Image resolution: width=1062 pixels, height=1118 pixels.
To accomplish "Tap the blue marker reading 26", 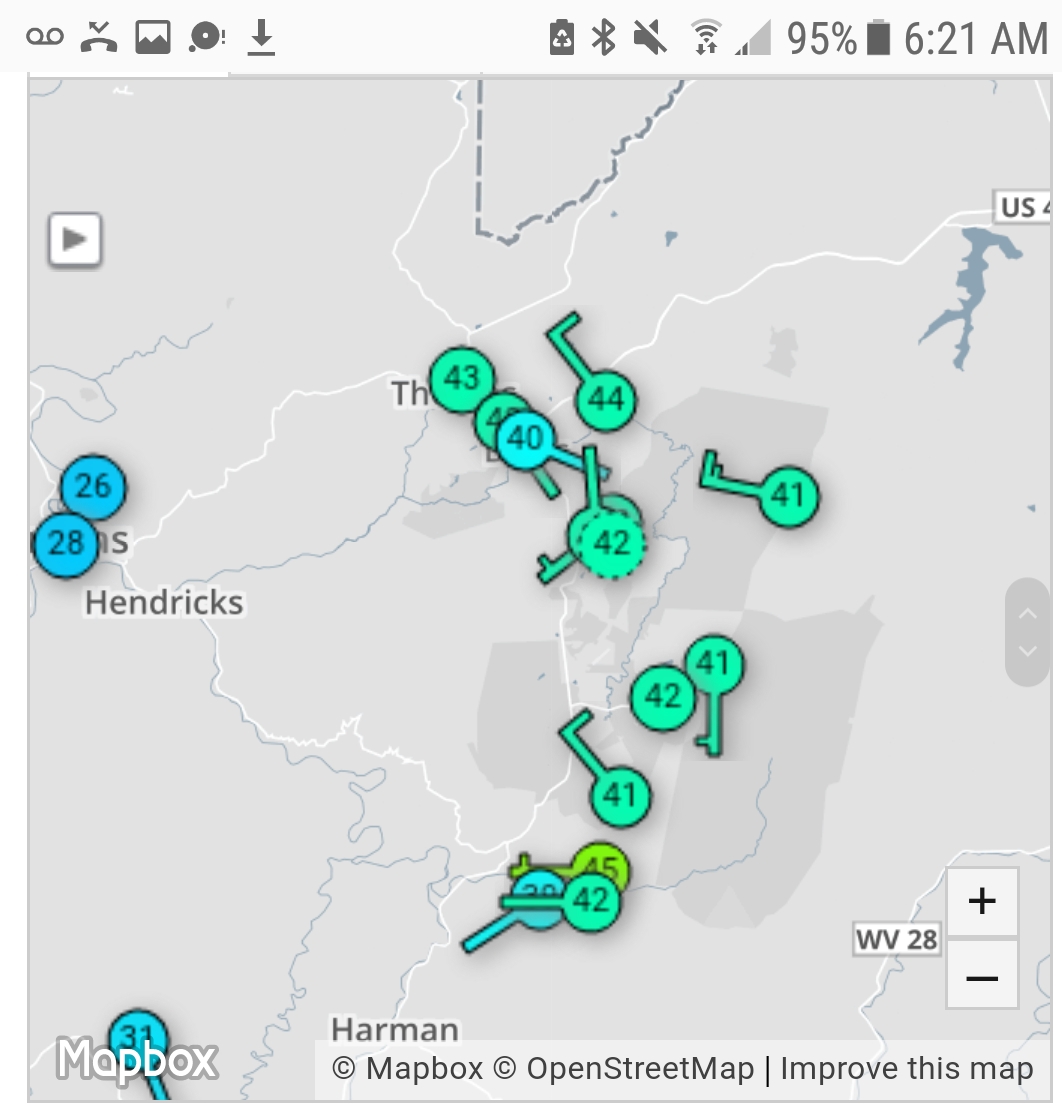I will [x=93, y=487].
